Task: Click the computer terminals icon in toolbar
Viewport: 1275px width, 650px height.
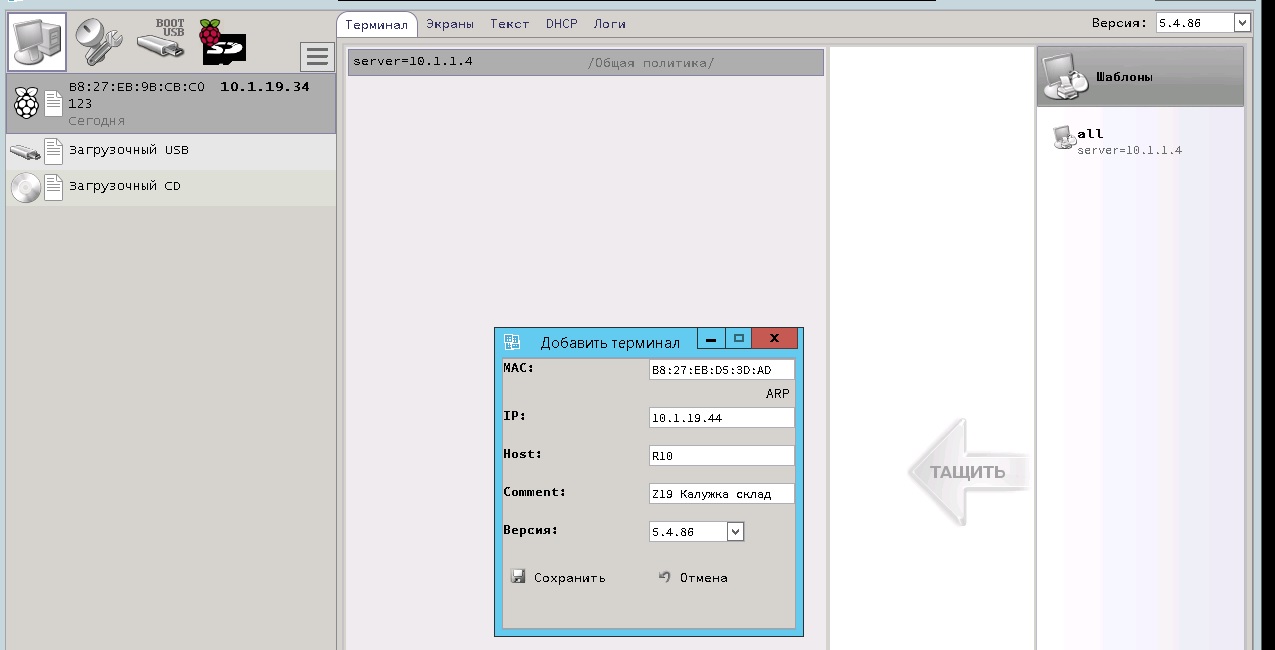Action: [x=38, y=42]
